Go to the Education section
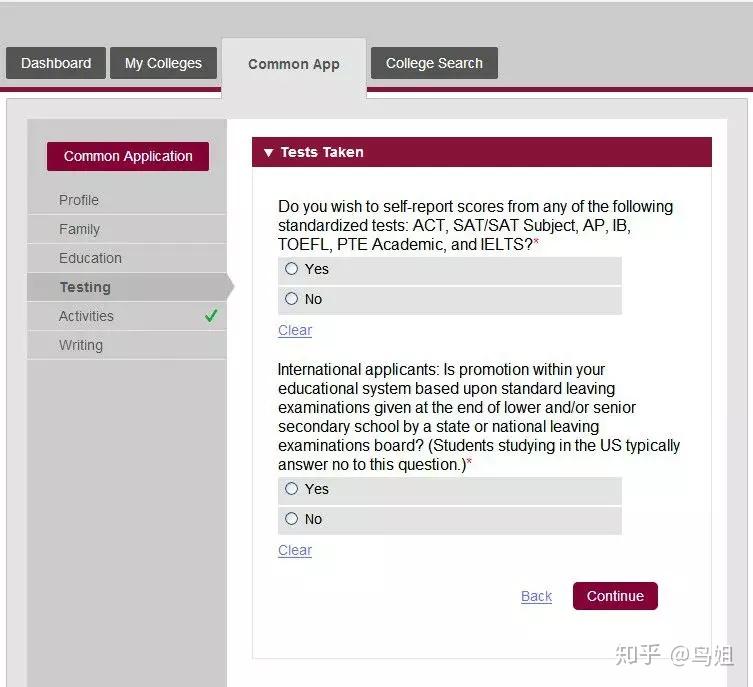 click(x=90, y=258)
